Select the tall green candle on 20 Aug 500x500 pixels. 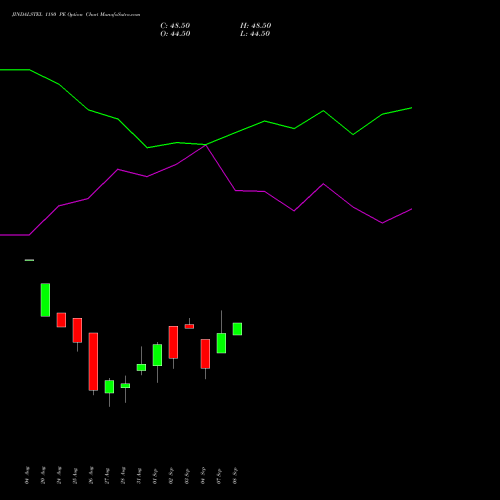point(45,300)
